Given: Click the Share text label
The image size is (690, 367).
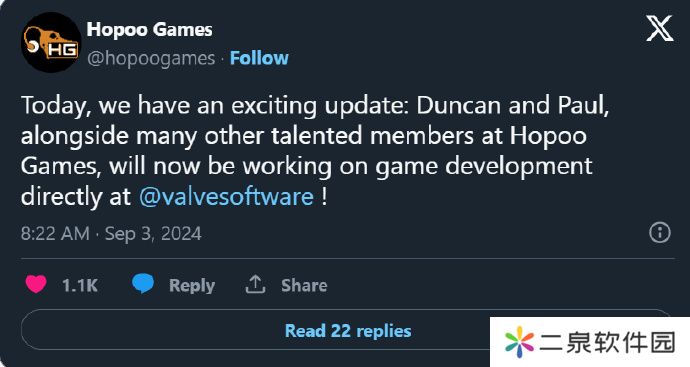Looking at the screenshot, I should (x=304, y=286).
